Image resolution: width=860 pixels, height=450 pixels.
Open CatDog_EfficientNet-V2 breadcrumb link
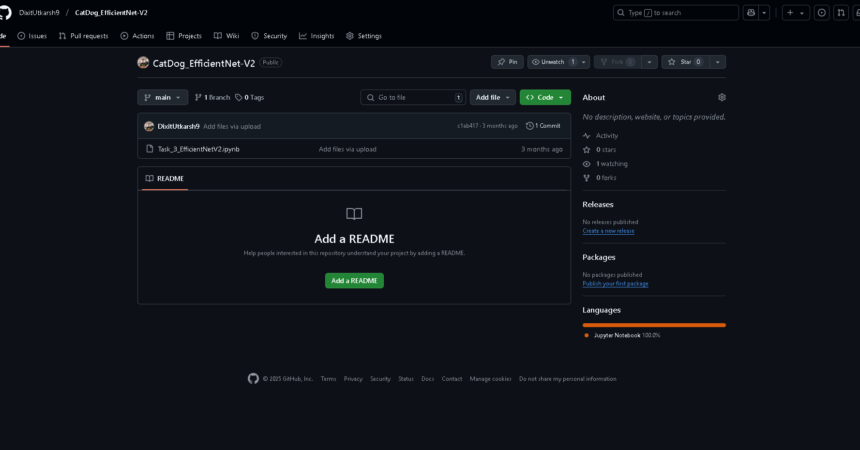(111, 13)
